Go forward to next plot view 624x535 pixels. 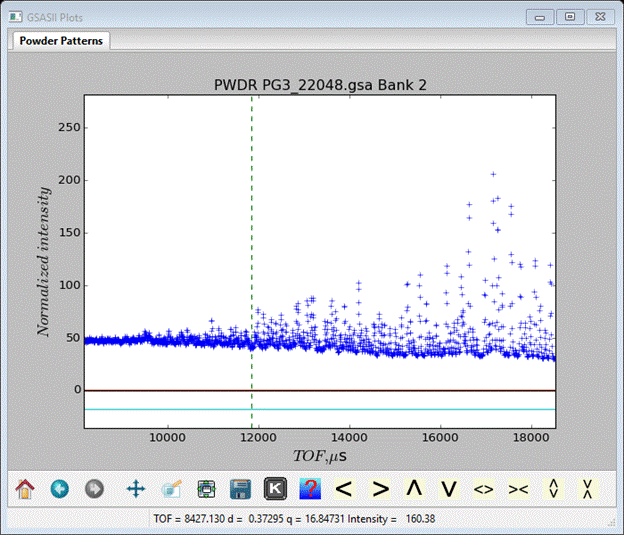click(x=94, y=489)
